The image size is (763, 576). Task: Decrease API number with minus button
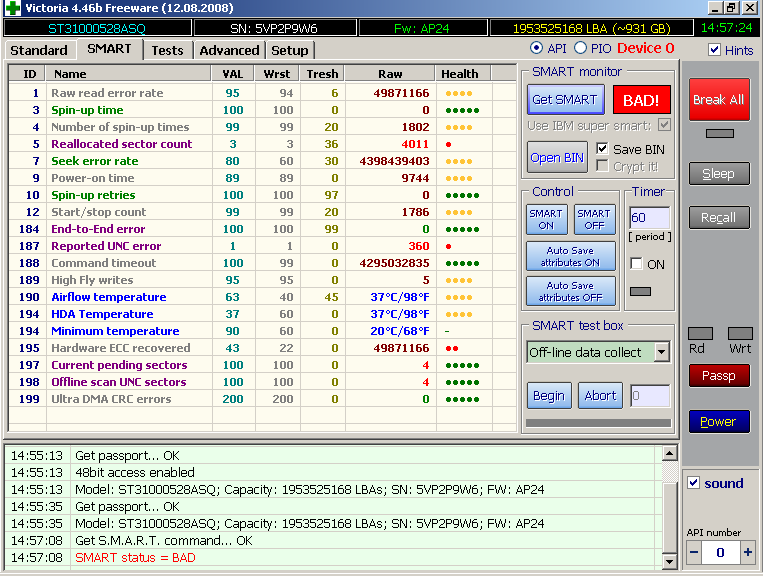pos(694,552)
